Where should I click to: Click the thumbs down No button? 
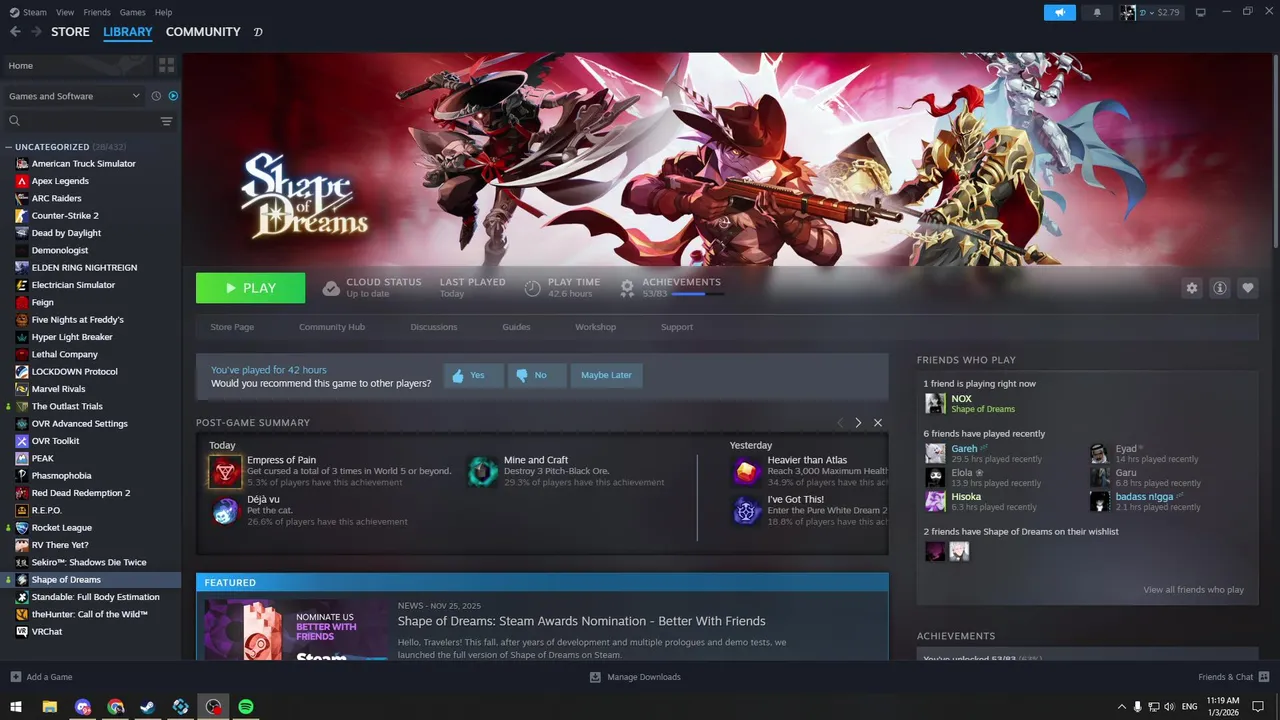tap(537, 375)
